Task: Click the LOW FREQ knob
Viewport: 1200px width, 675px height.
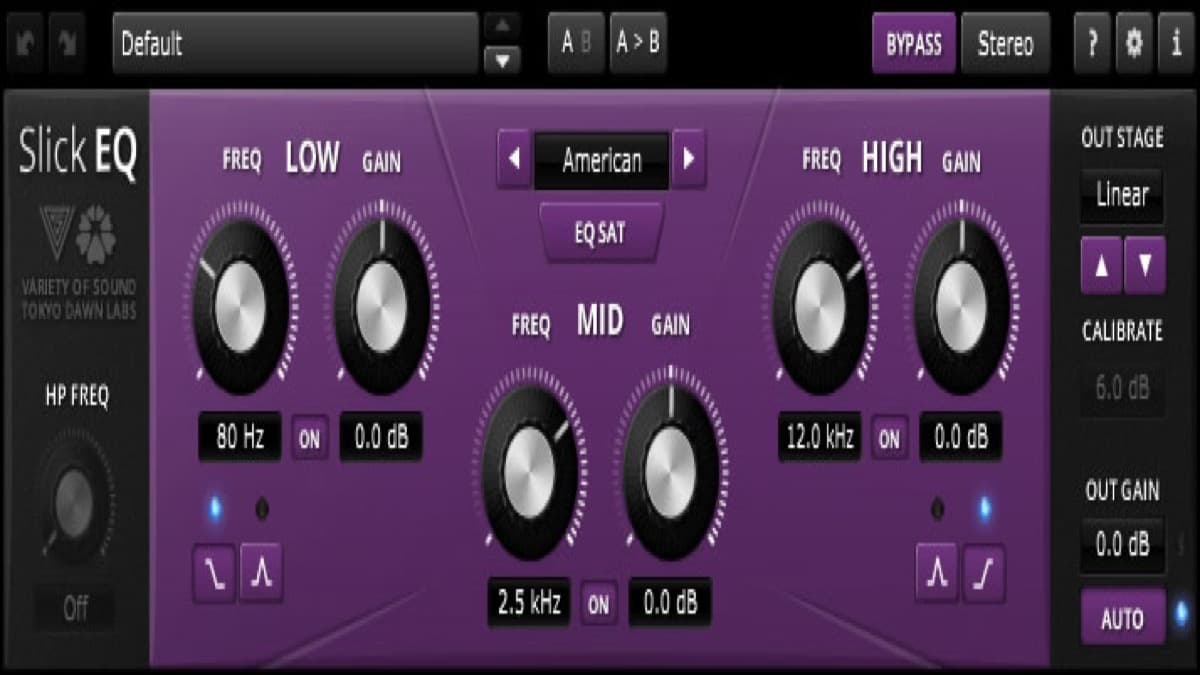Action: pos(241,308)
